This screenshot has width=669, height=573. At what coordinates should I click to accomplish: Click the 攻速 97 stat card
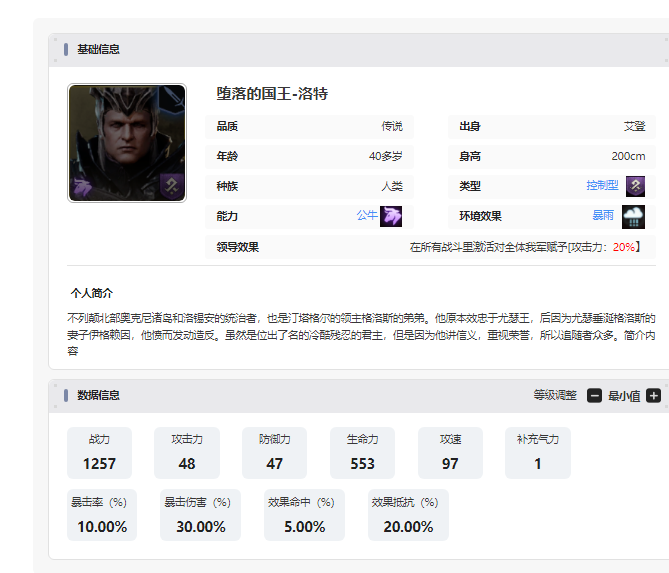(450, 453)
